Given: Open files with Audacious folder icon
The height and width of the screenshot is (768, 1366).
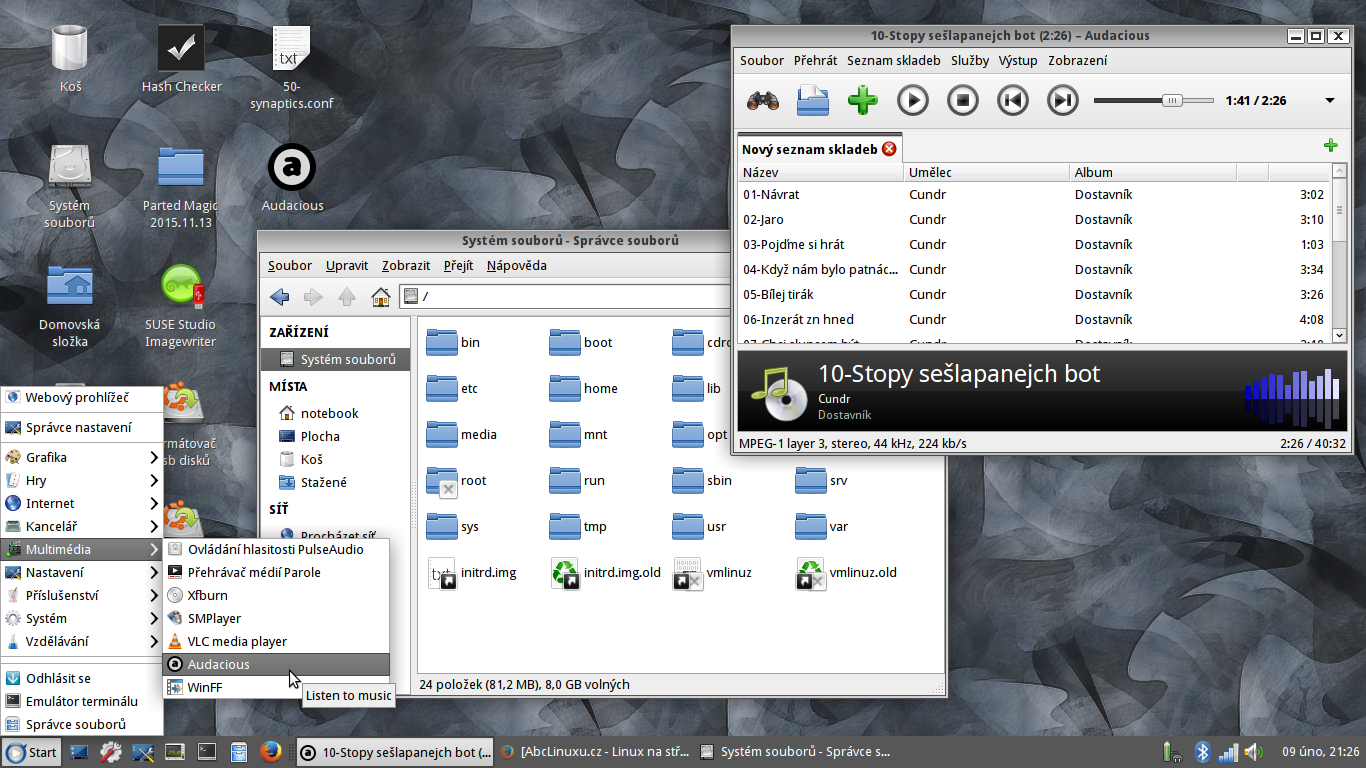Looking at the screenshot, I should pos(813,100).
